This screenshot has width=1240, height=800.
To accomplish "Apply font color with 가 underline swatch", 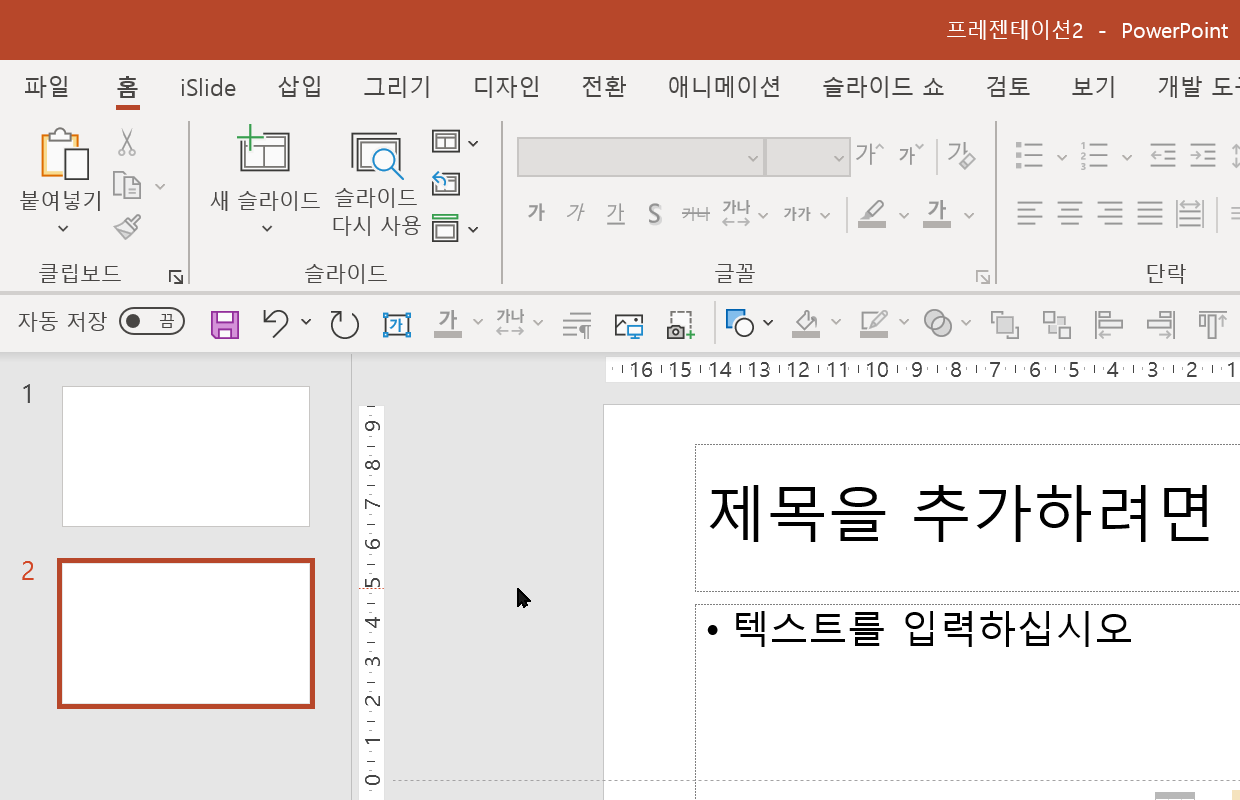I will click(x=937, y=213).
